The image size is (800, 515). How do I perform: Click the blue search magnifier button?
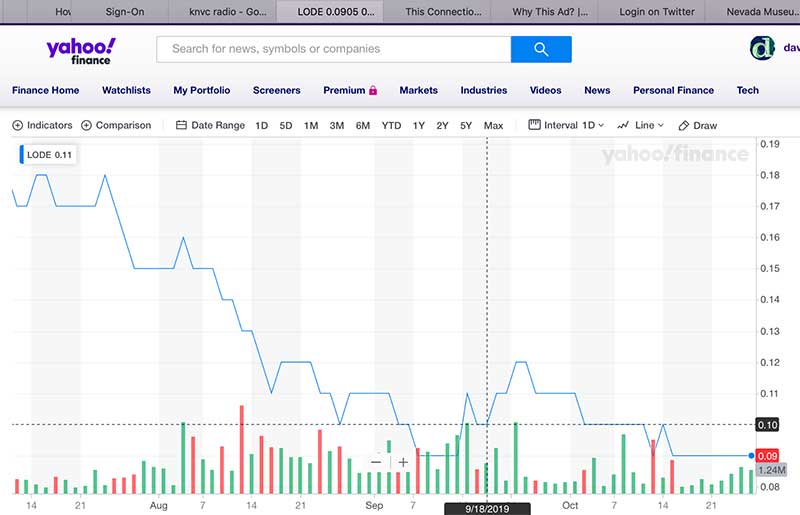pos(541,49)
